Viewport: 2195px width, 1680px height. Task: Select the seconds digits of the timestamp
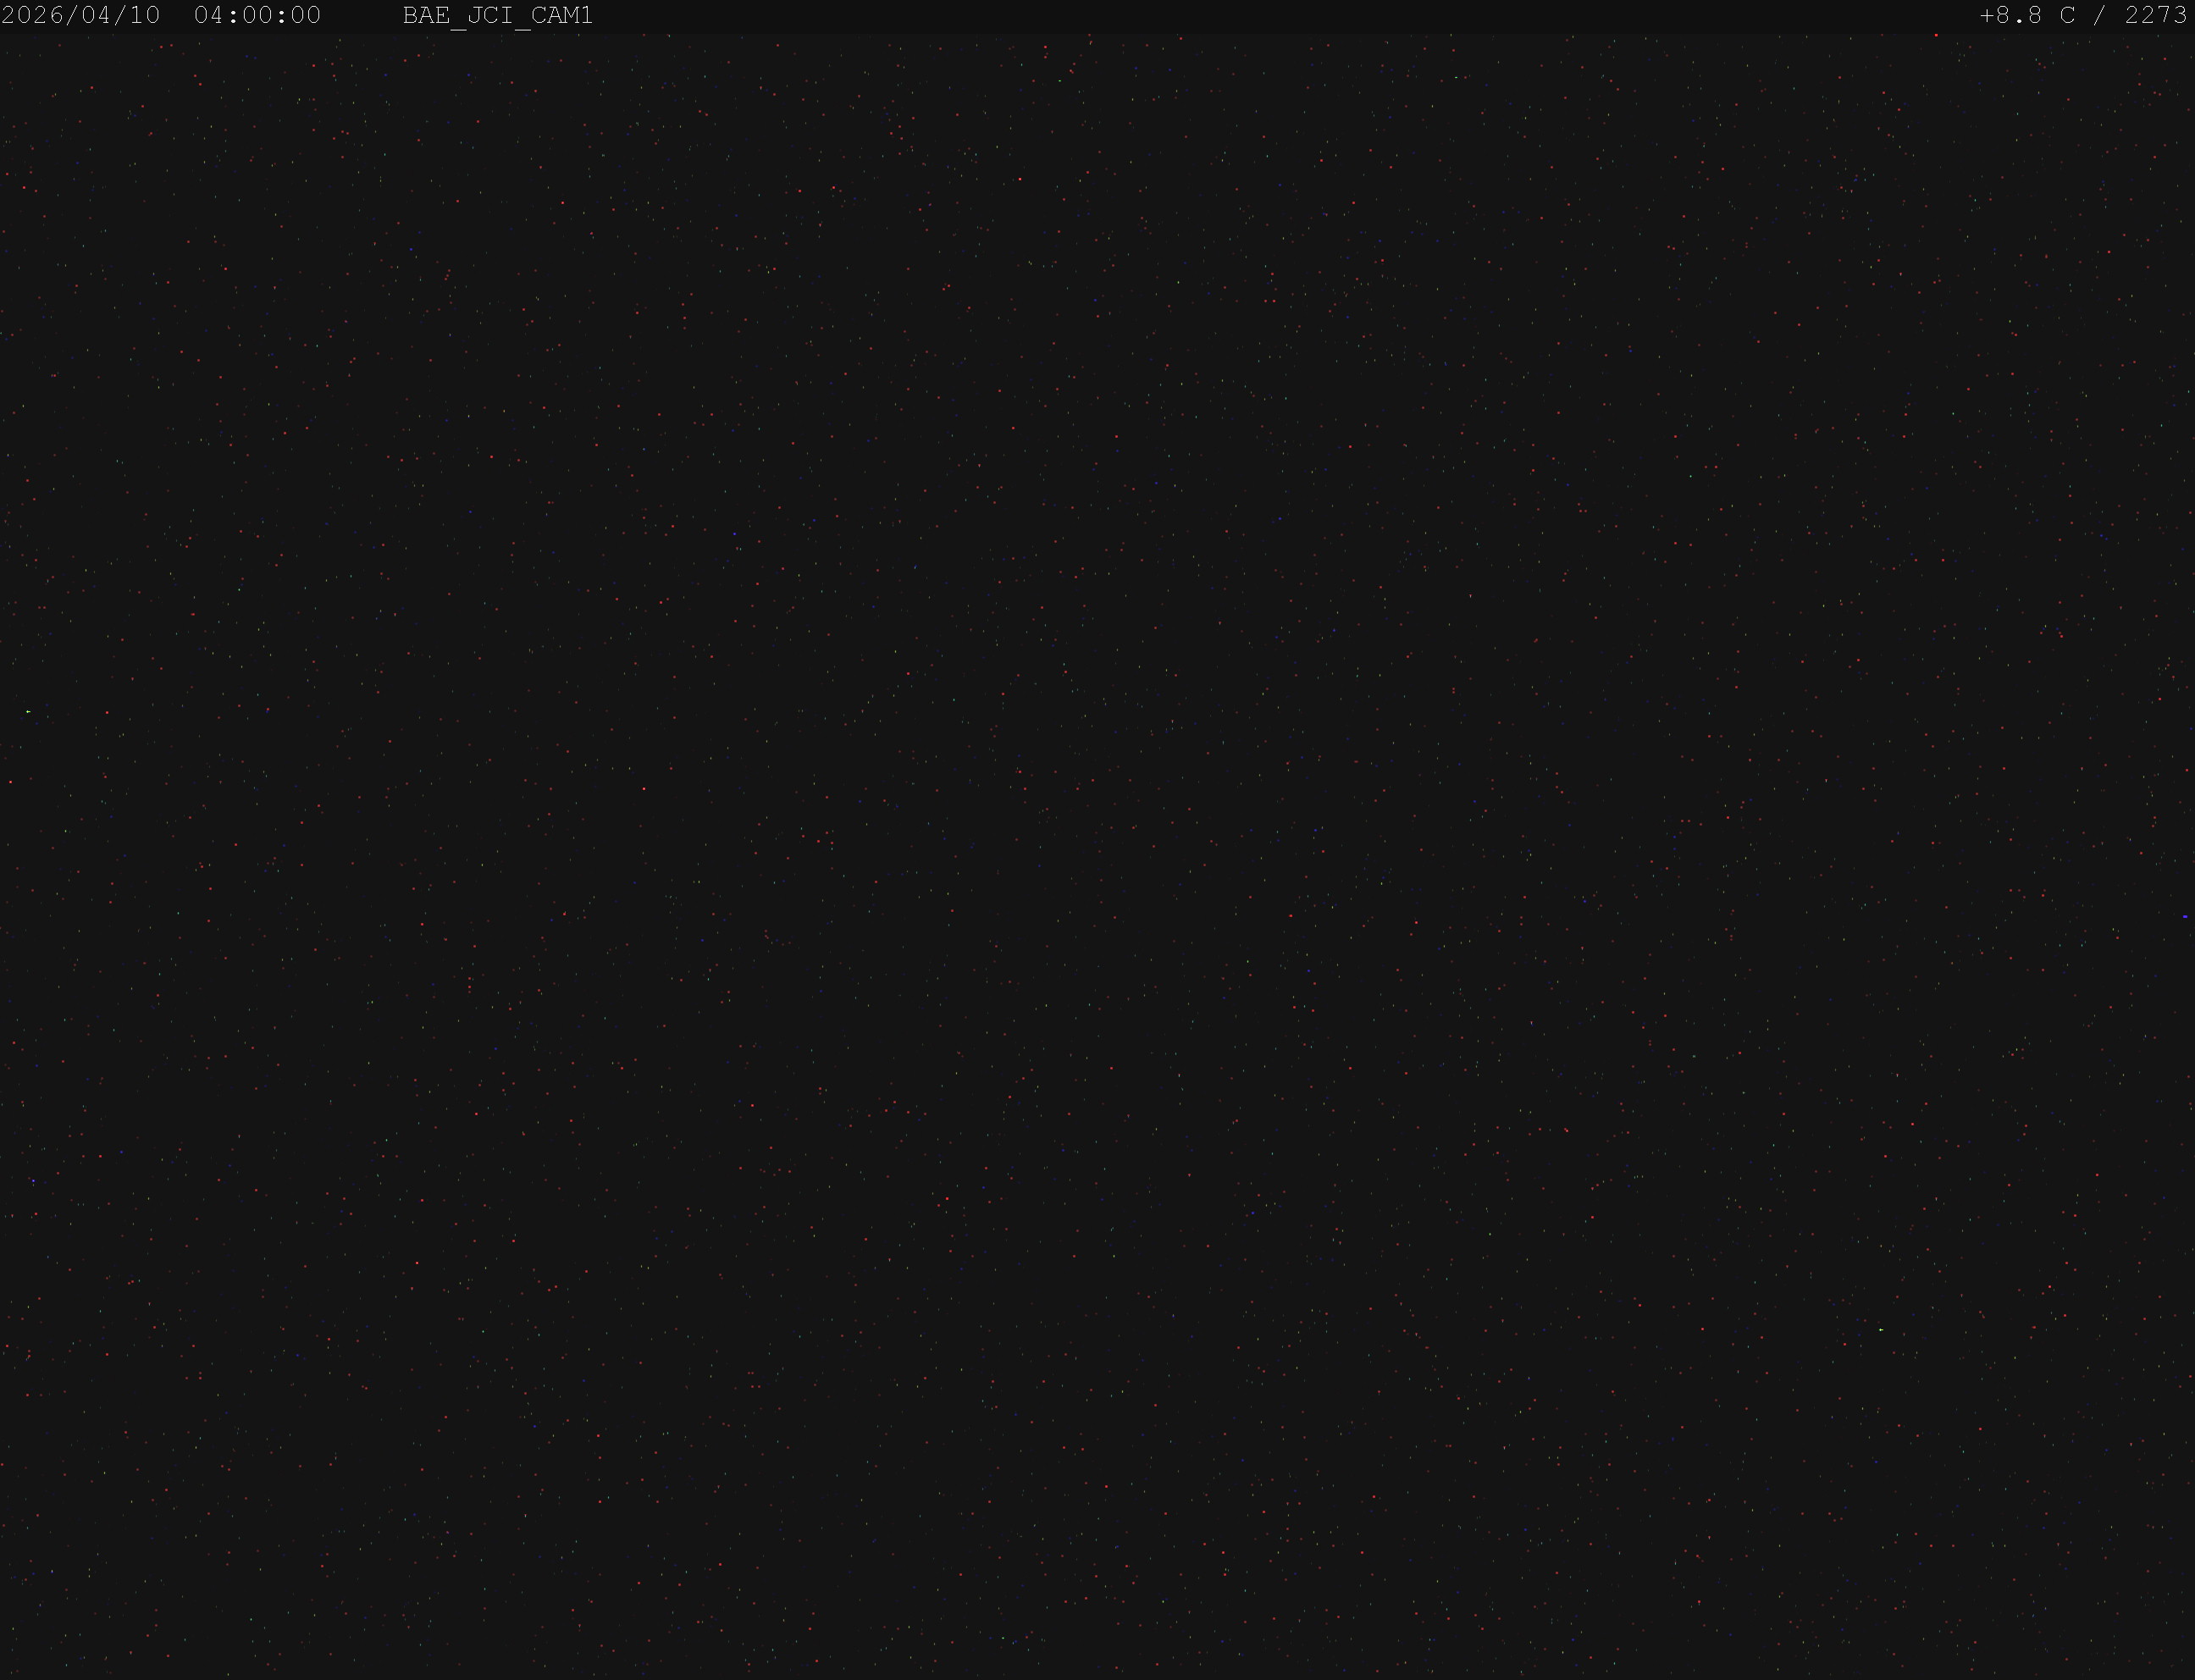click(305, 15)
